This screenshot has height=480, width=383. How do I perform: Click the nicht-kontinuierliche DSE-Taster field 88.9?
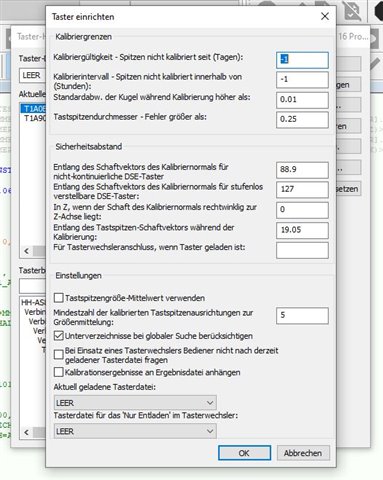302,170
